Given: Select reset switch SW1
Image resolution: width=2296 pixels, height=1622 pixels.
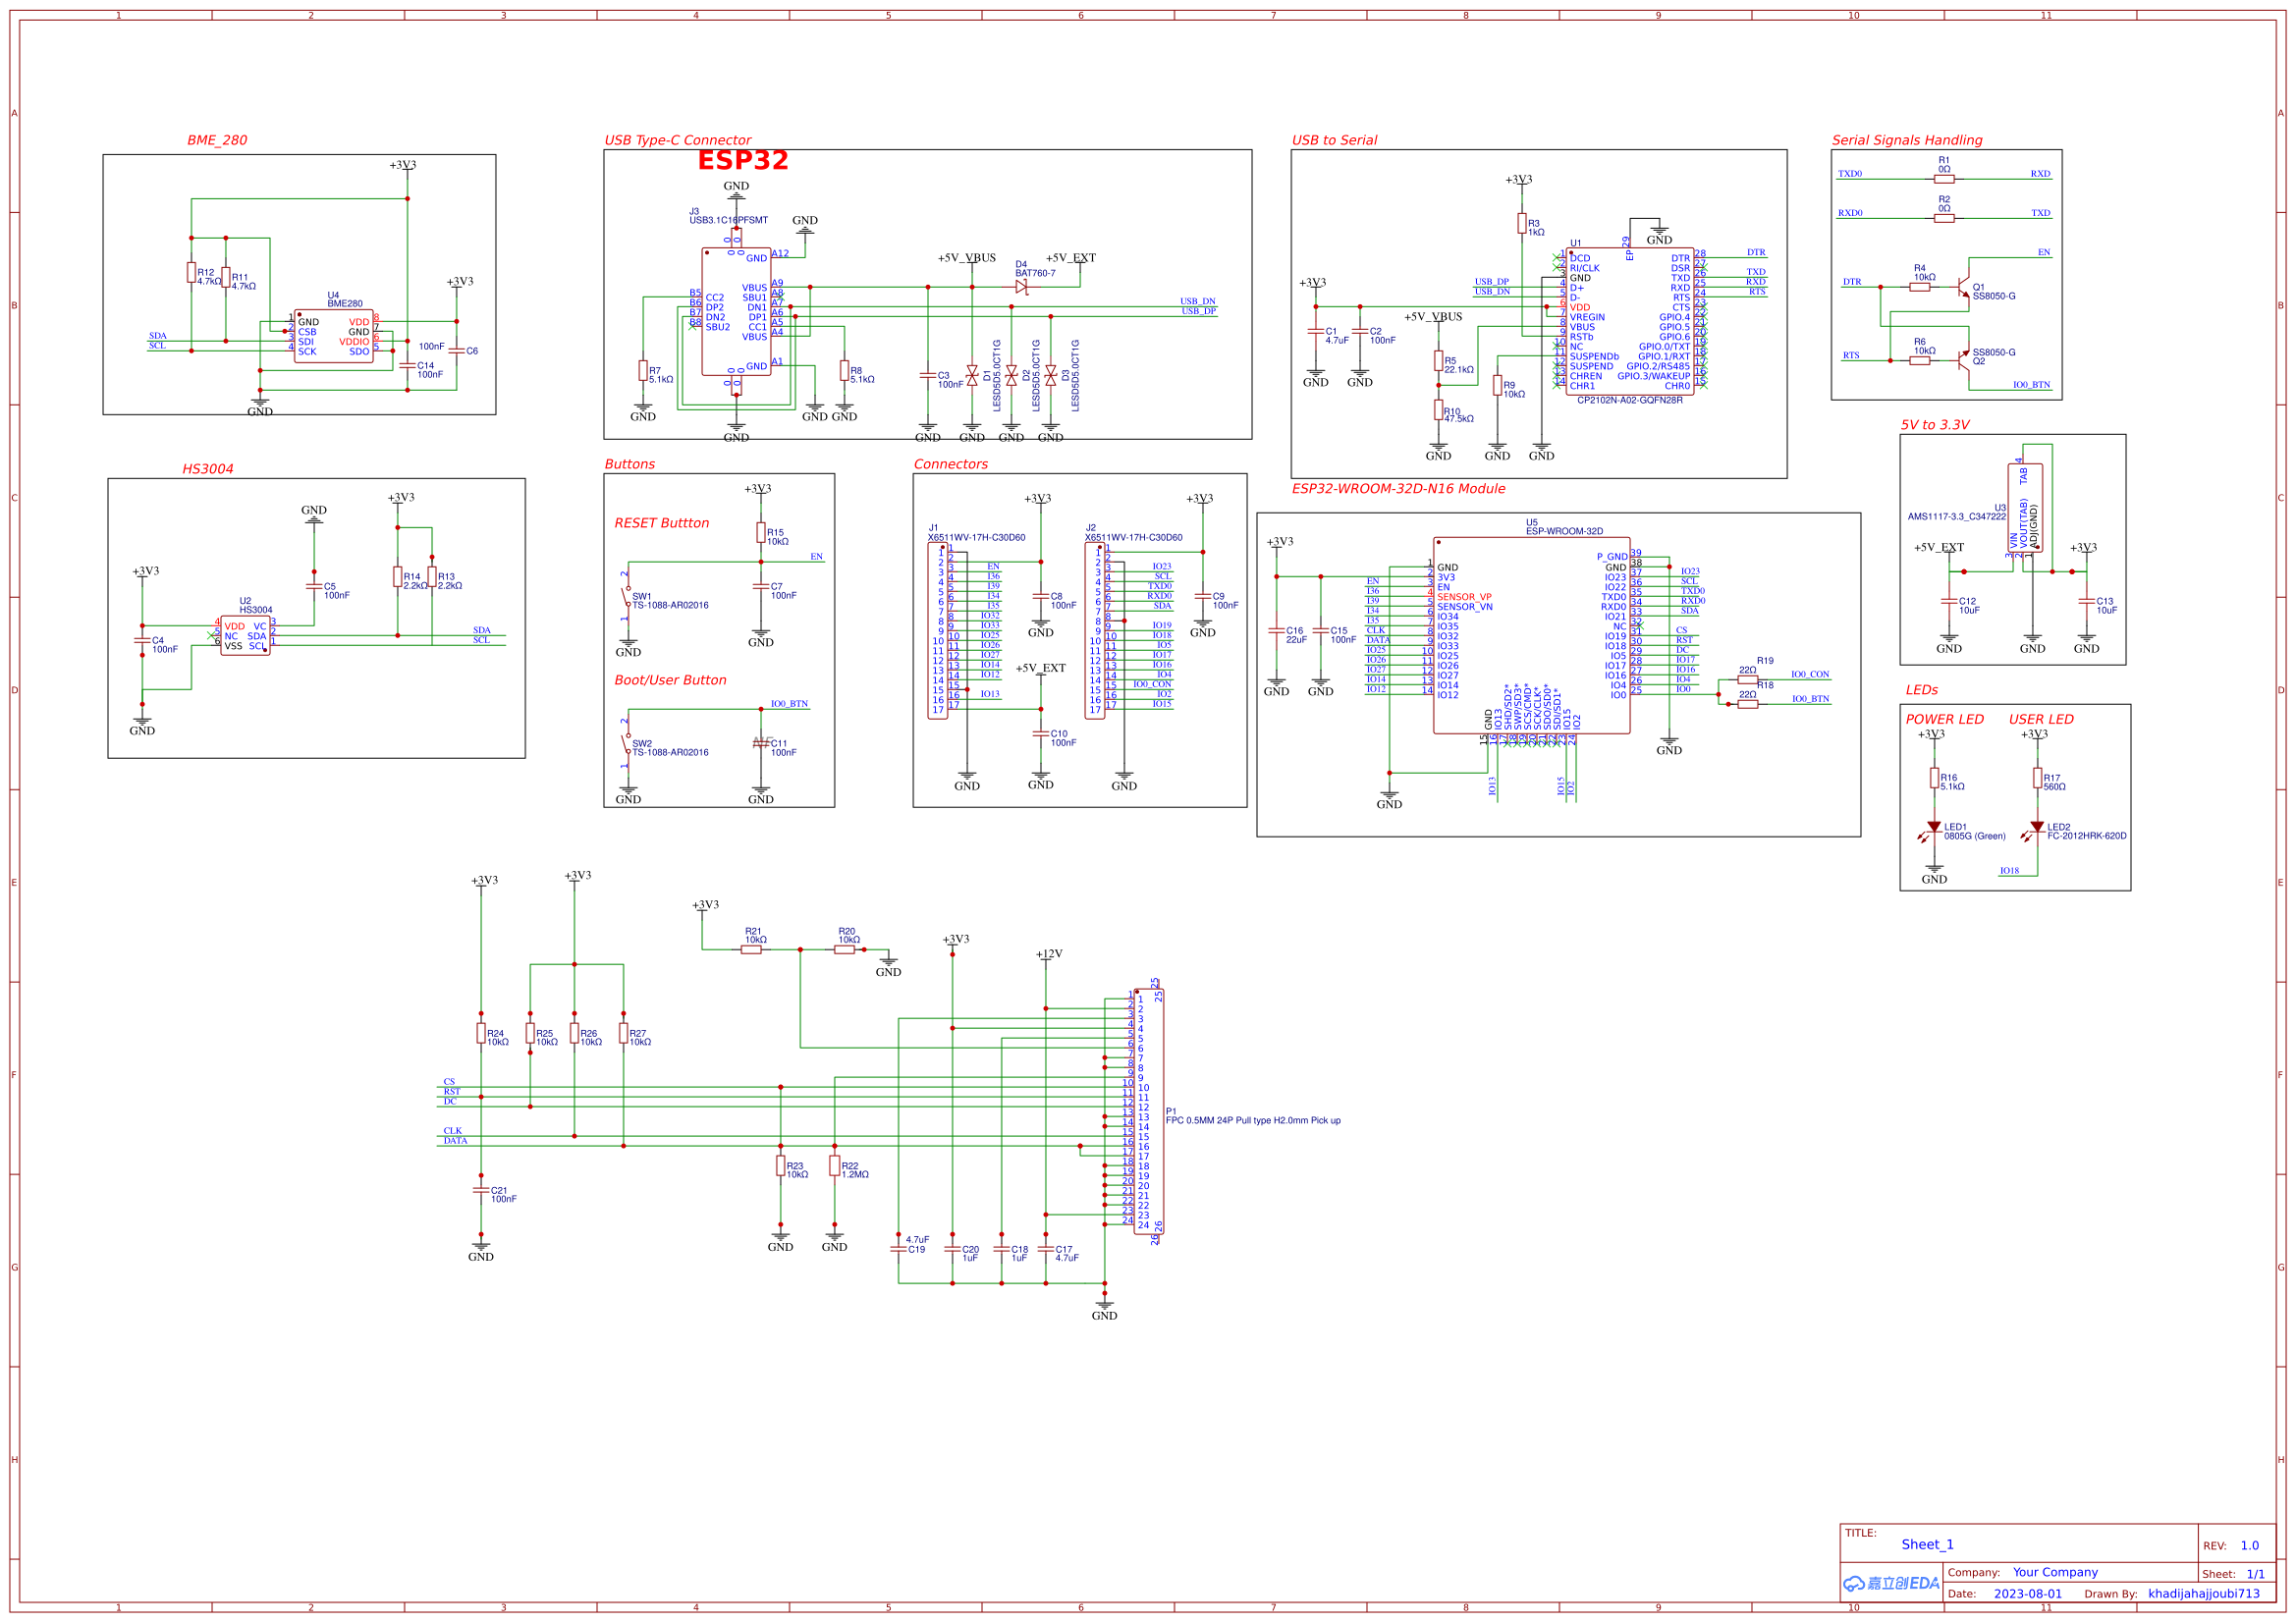Looking at the screenshot, I should pyautogui.click(x=627, y=598).
